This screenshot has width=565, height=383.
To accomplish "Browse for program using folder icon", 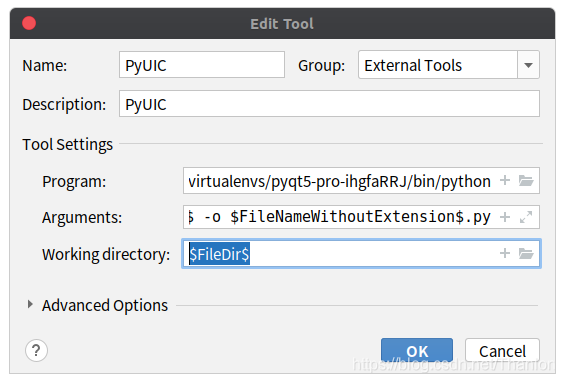I will click(526, 180).
